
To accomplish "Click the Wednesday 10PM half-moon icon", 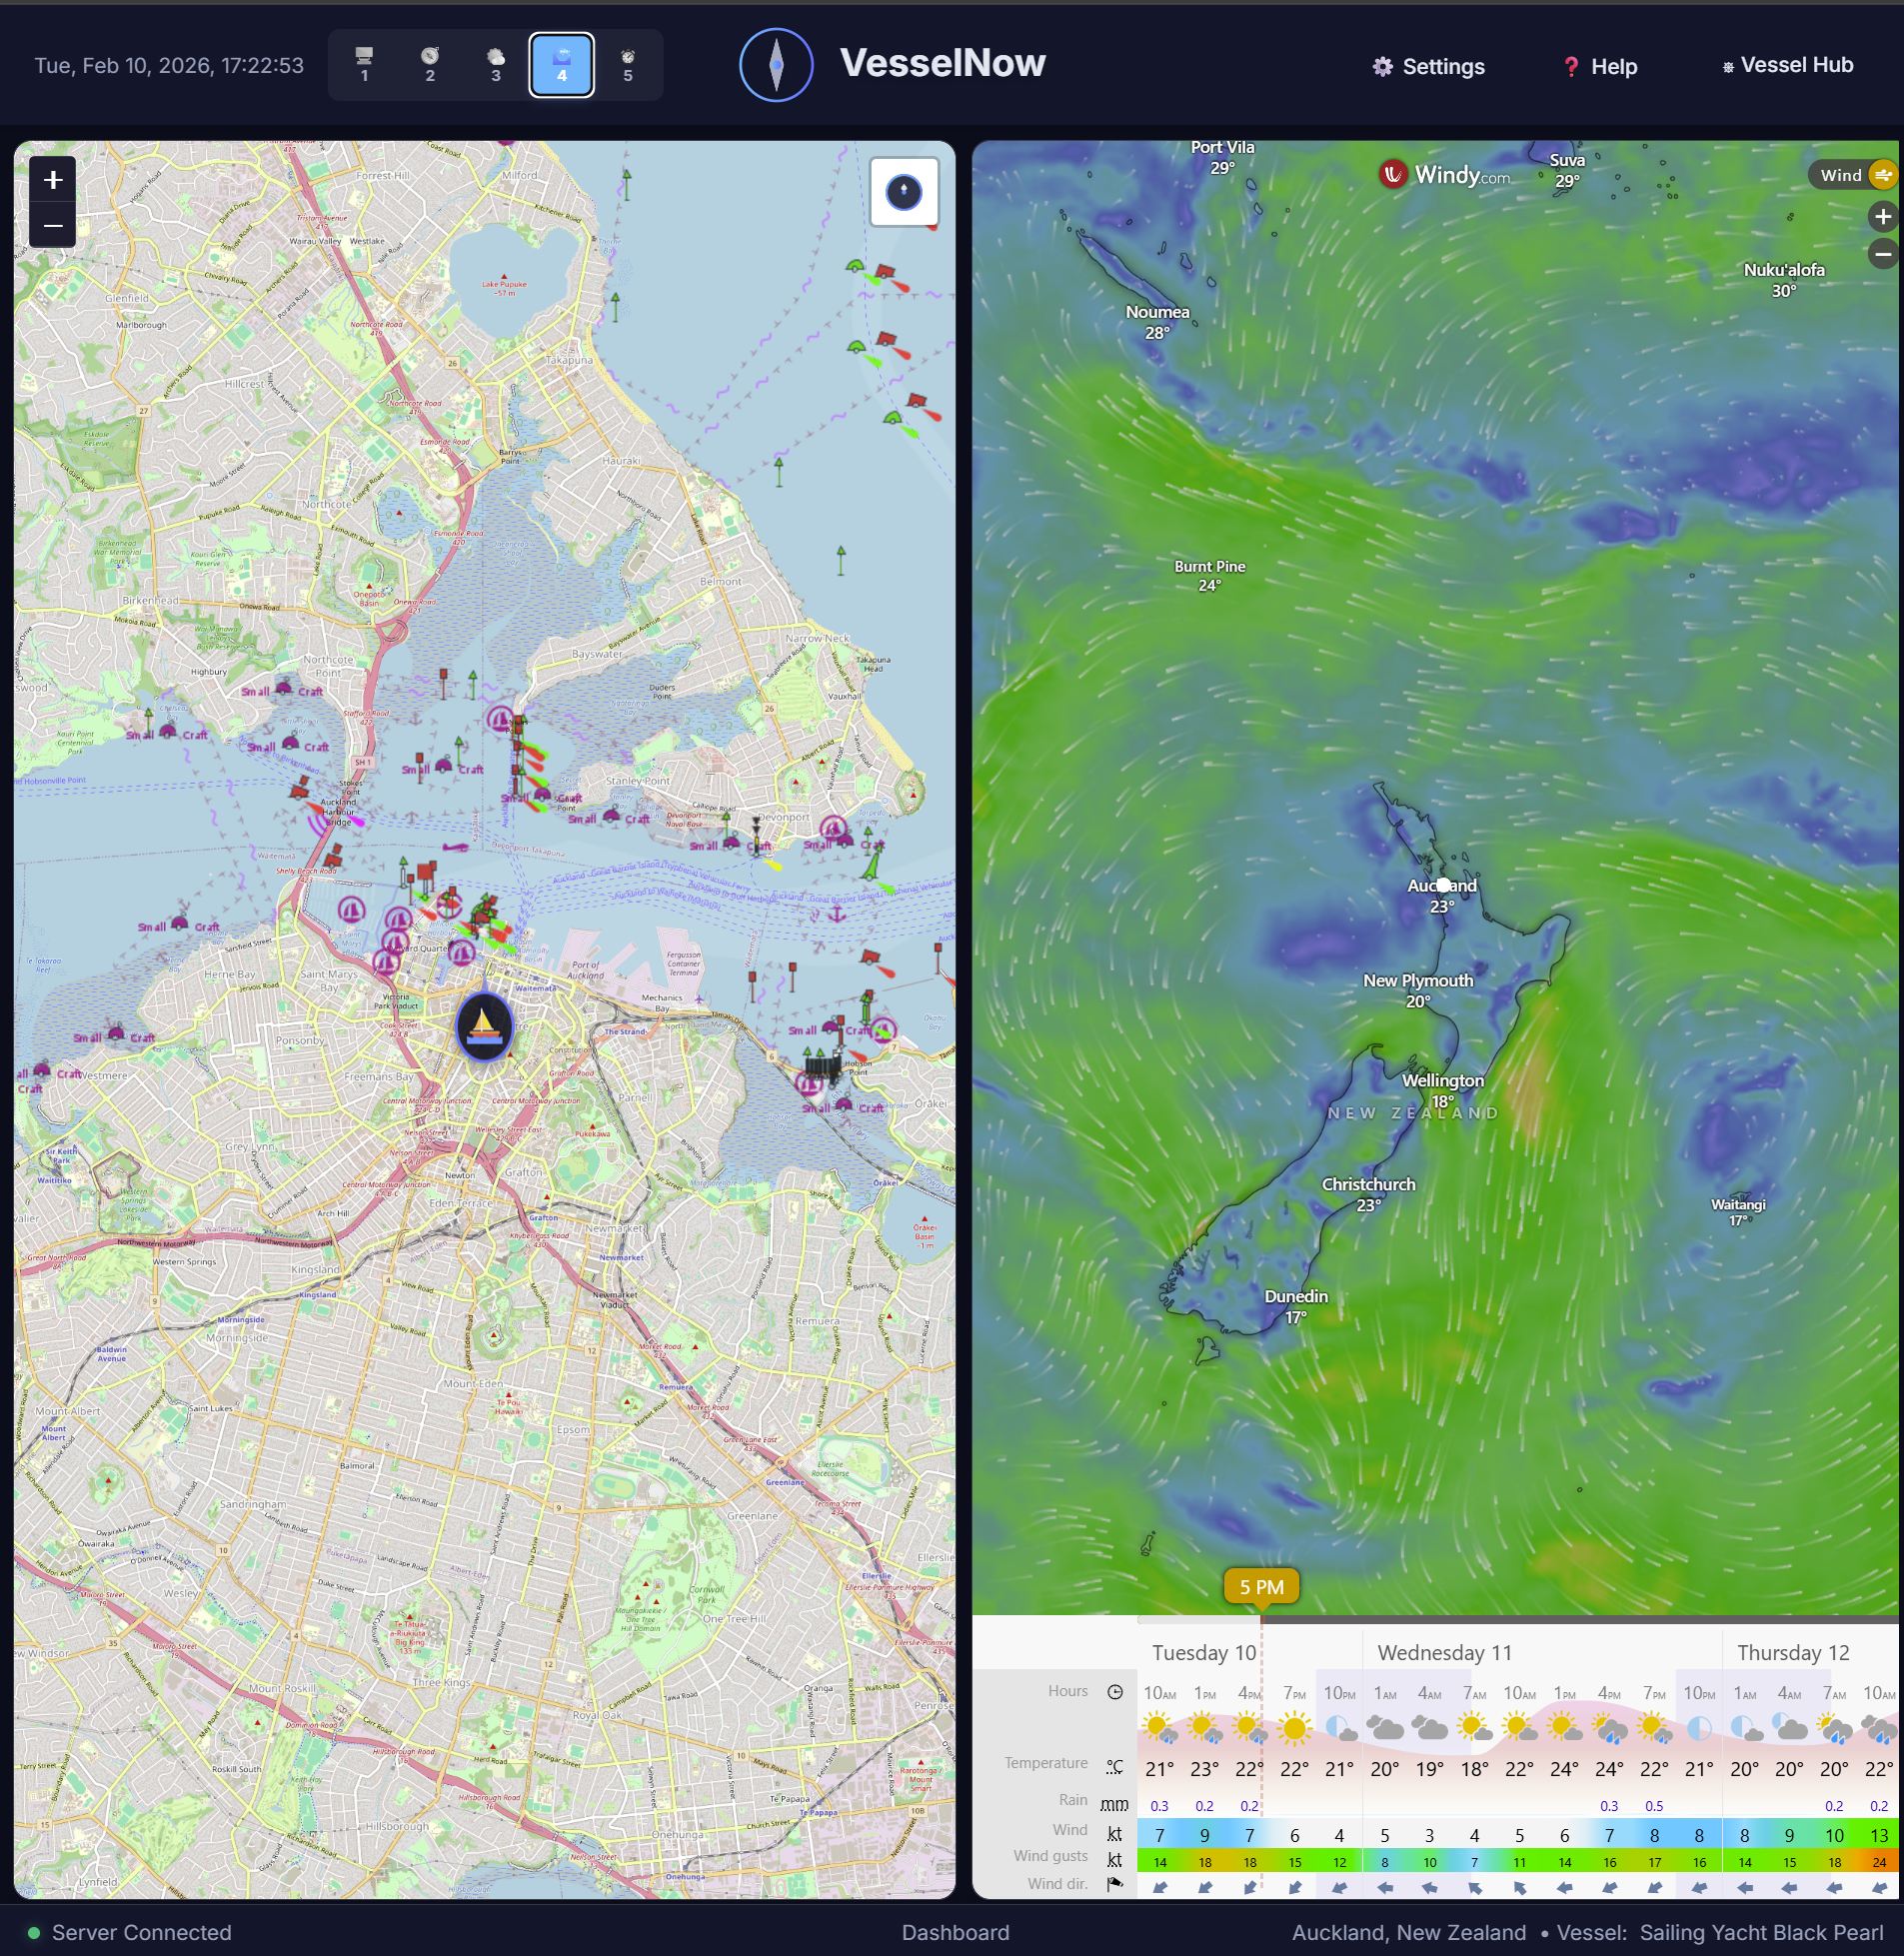I will [1699, 1727].
